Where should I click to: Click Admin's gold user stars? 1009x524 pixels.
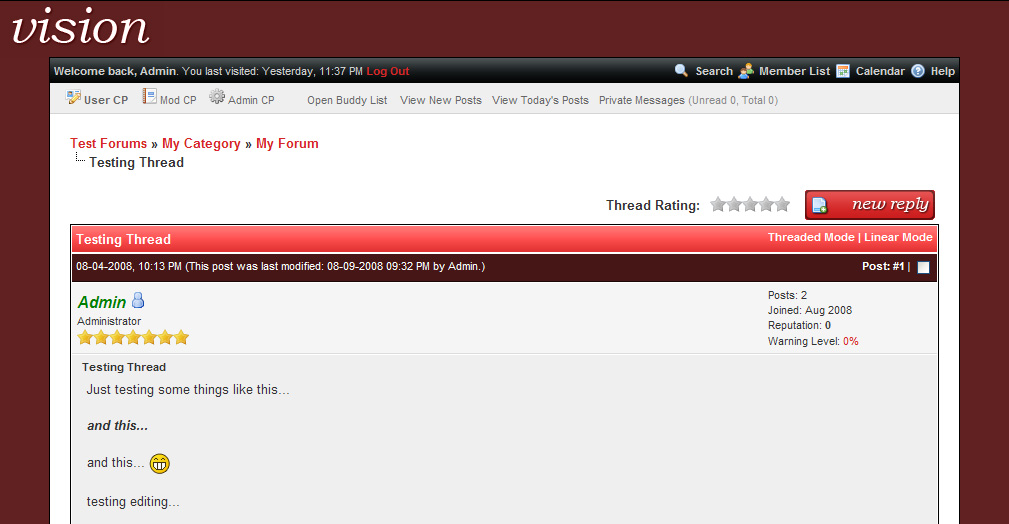coord(133,337)
